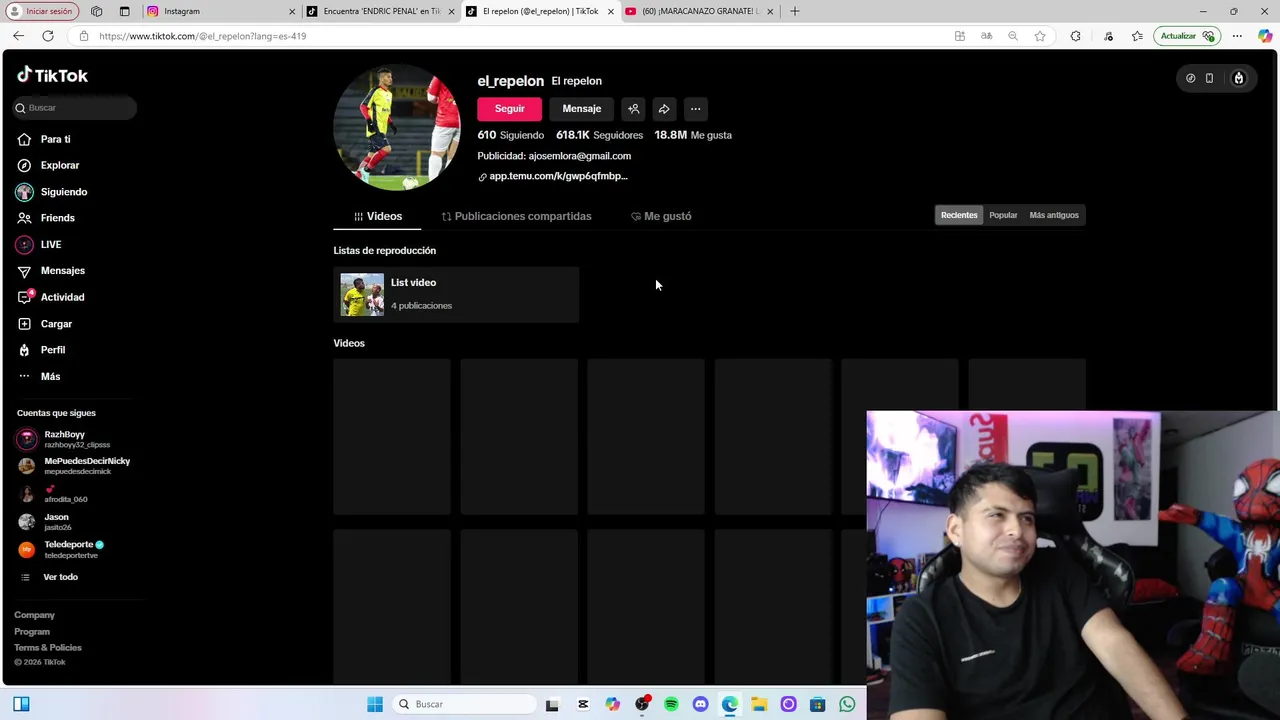Screen dimensions: 1280x720
Task: Switch to Publicaciones compartidas tab
Action: (516, 216)
